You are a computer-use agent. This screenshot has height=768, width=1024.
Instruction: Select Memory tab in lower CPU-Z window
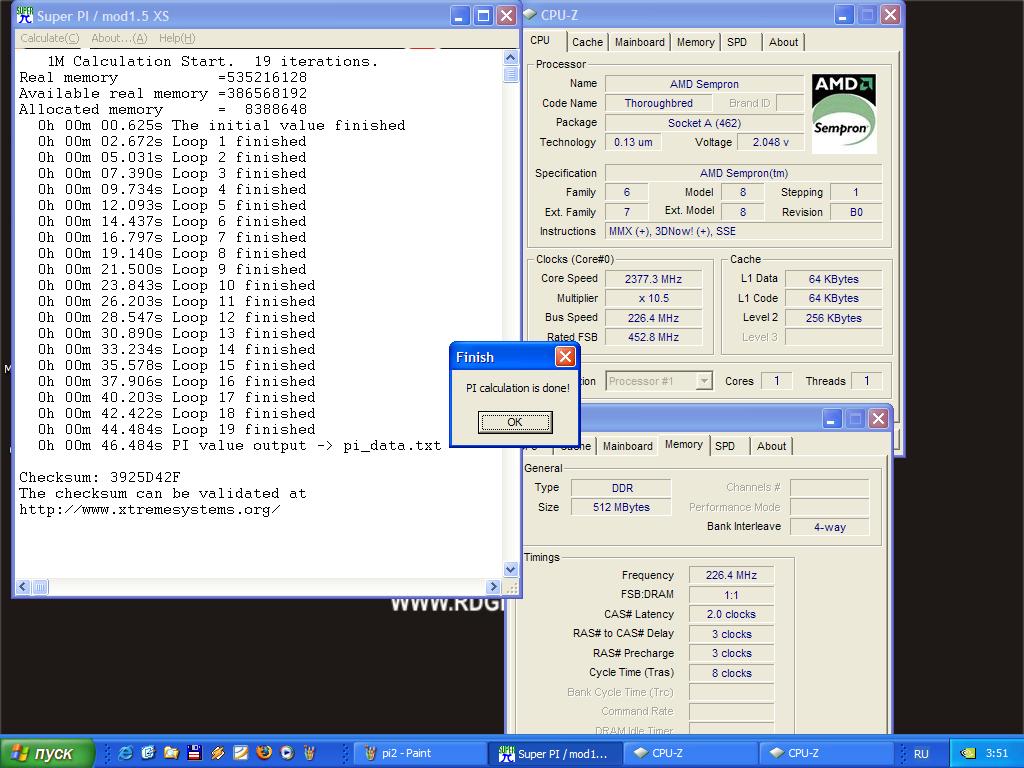[684, 444]
